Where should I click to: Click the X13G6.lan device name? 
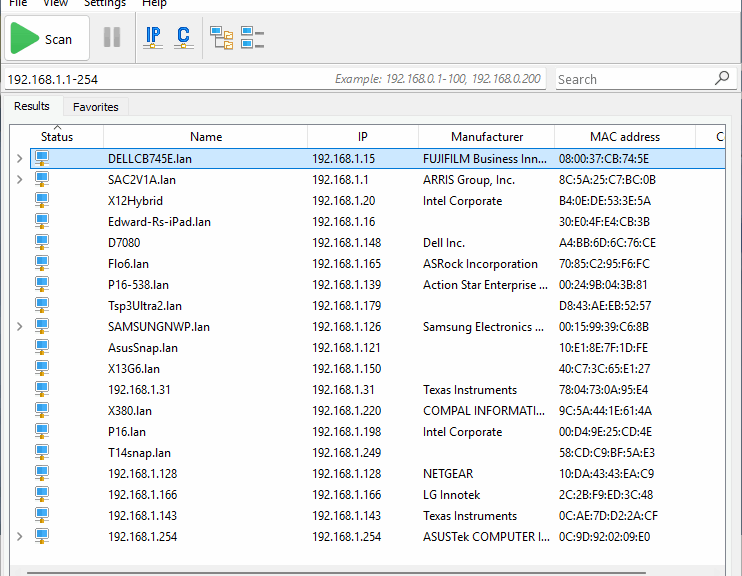134,369
